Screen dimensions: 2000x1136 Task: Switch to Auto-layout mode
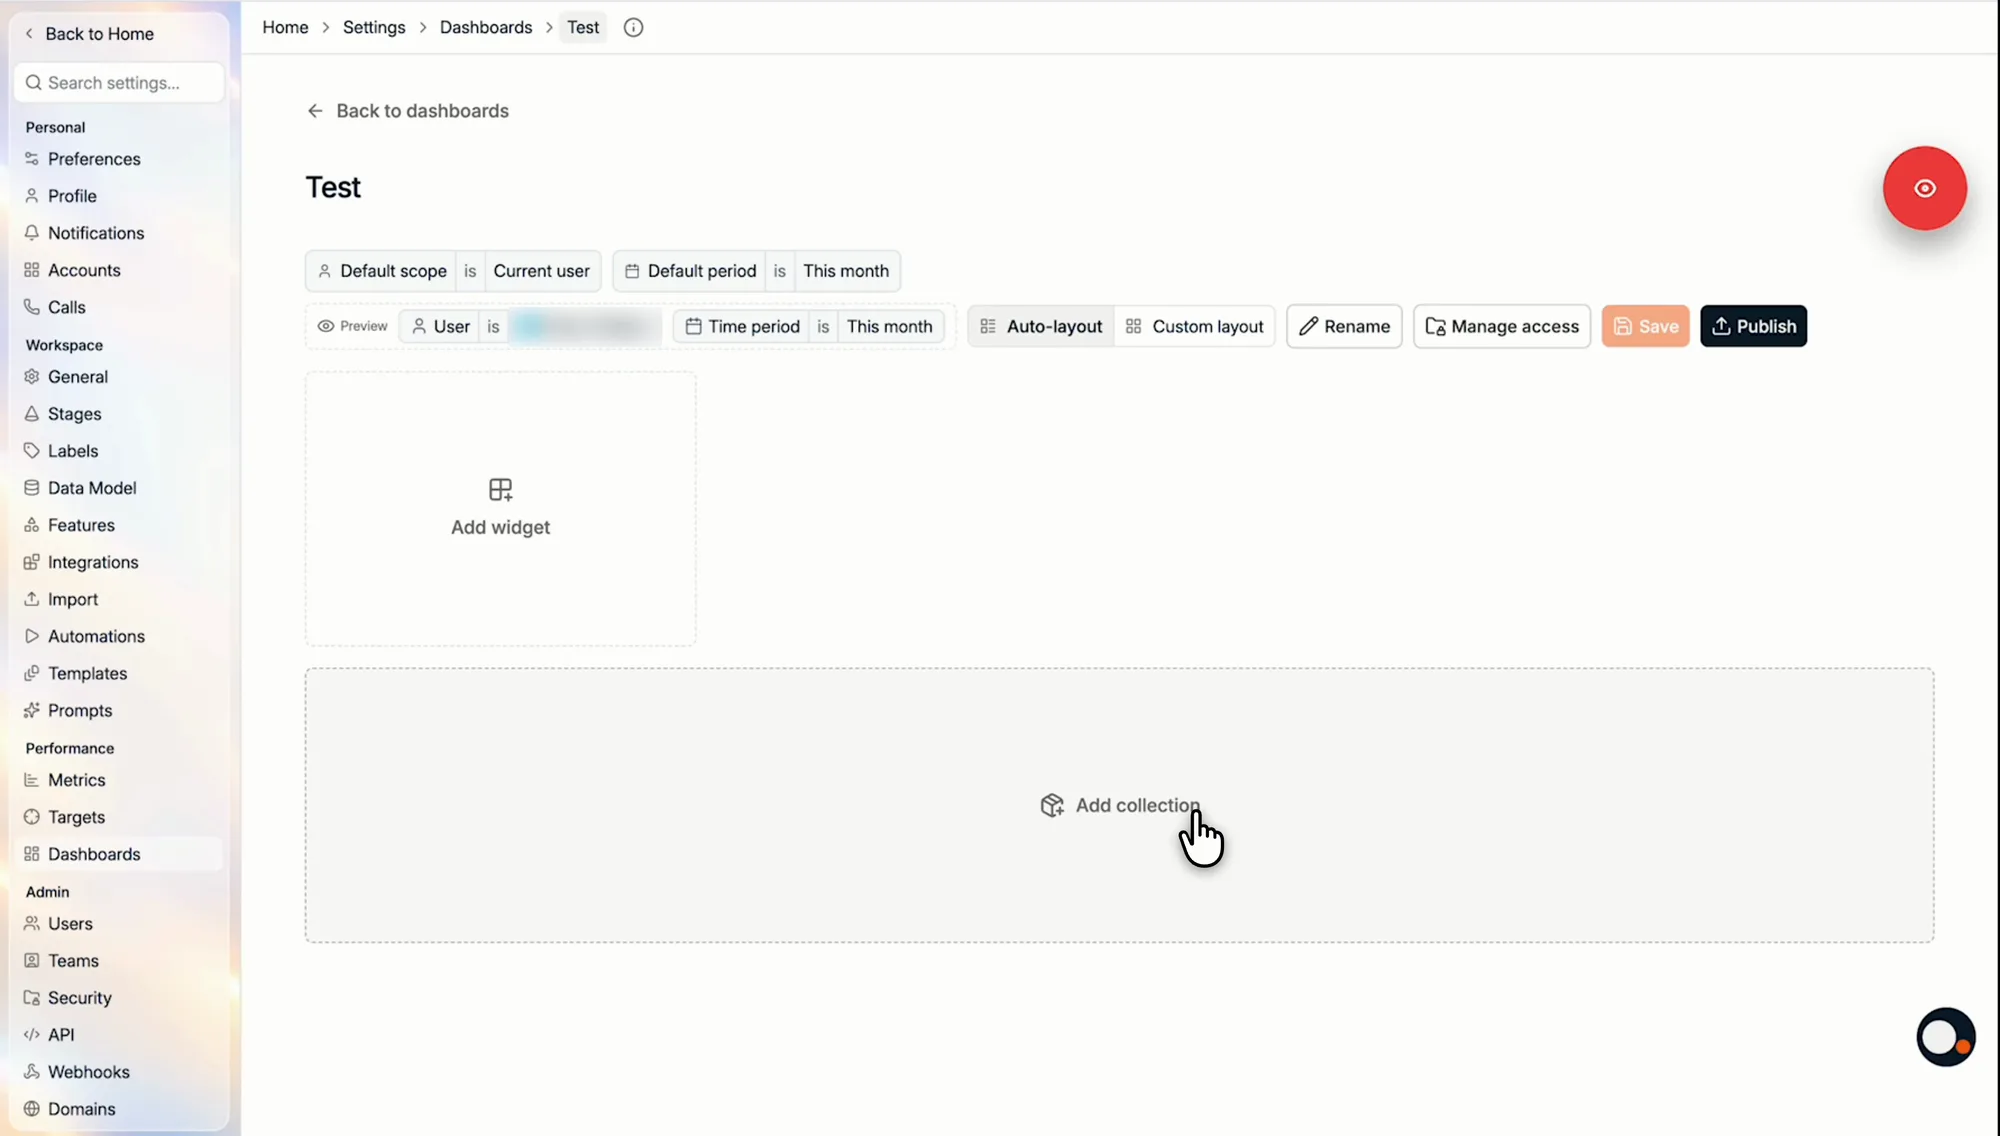pyautogui.click(x=1041, y=326)
